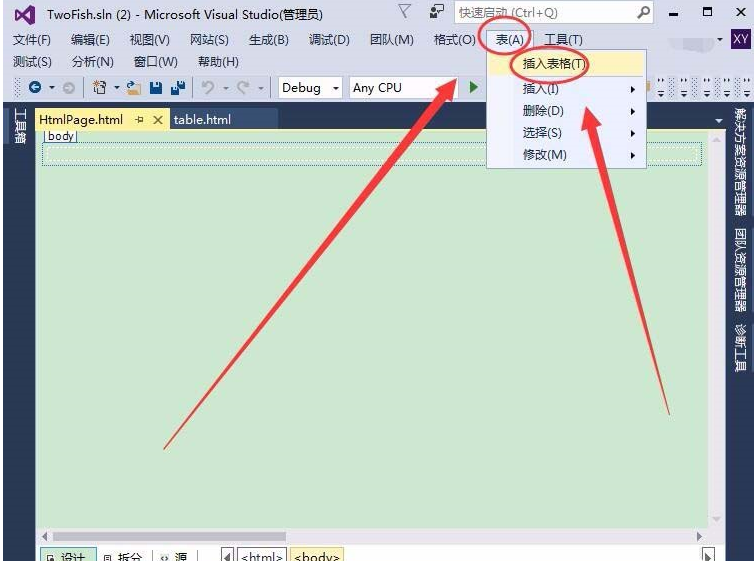Click the tag navigator right arrow
The width and height of the screenshot is (754, 561).
point(708,555)
